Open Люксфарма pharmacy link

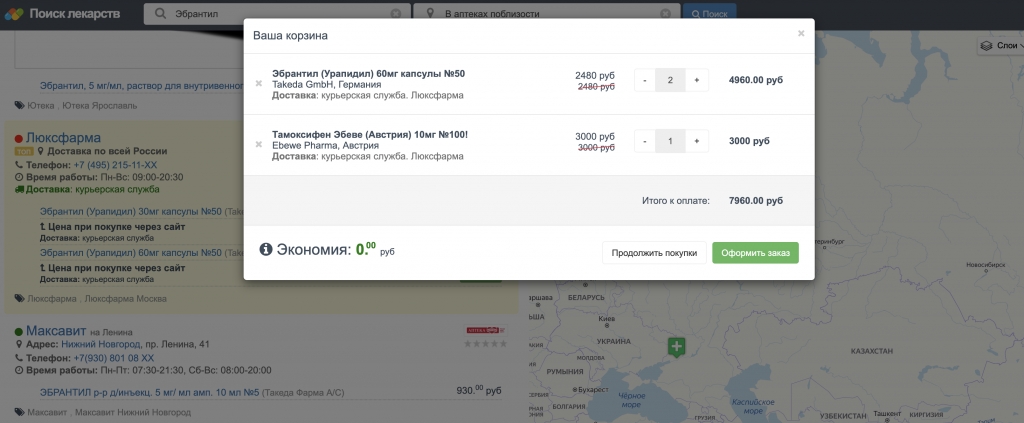(x=63, y=138)
